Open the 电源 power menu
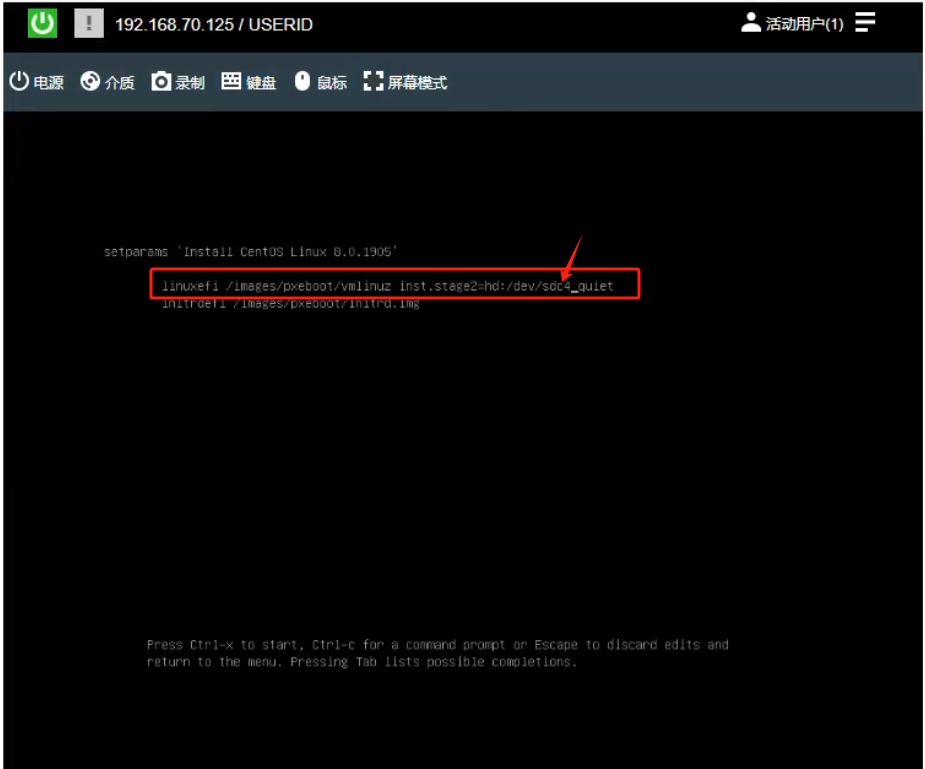 click(37, 81)
